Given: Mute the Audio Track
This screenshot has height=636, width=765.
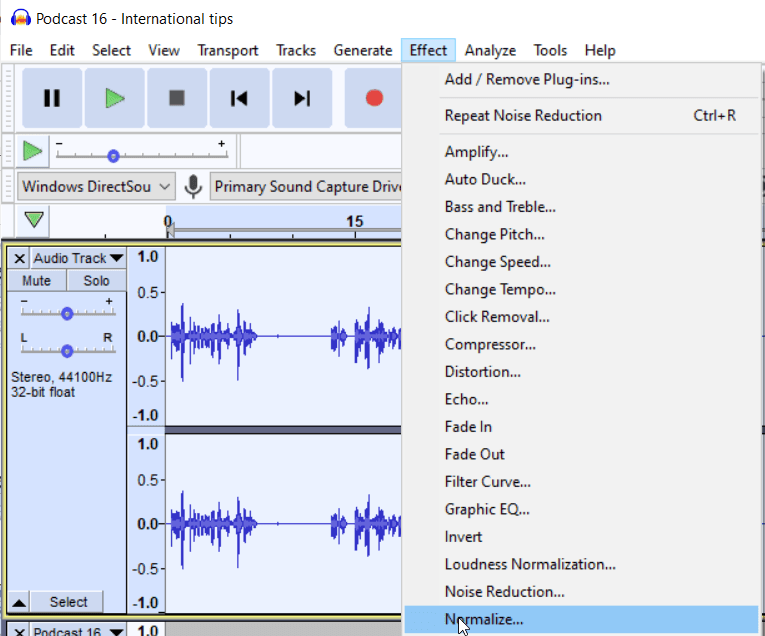Looking at the screenshot, I should [x=37, y=281].
